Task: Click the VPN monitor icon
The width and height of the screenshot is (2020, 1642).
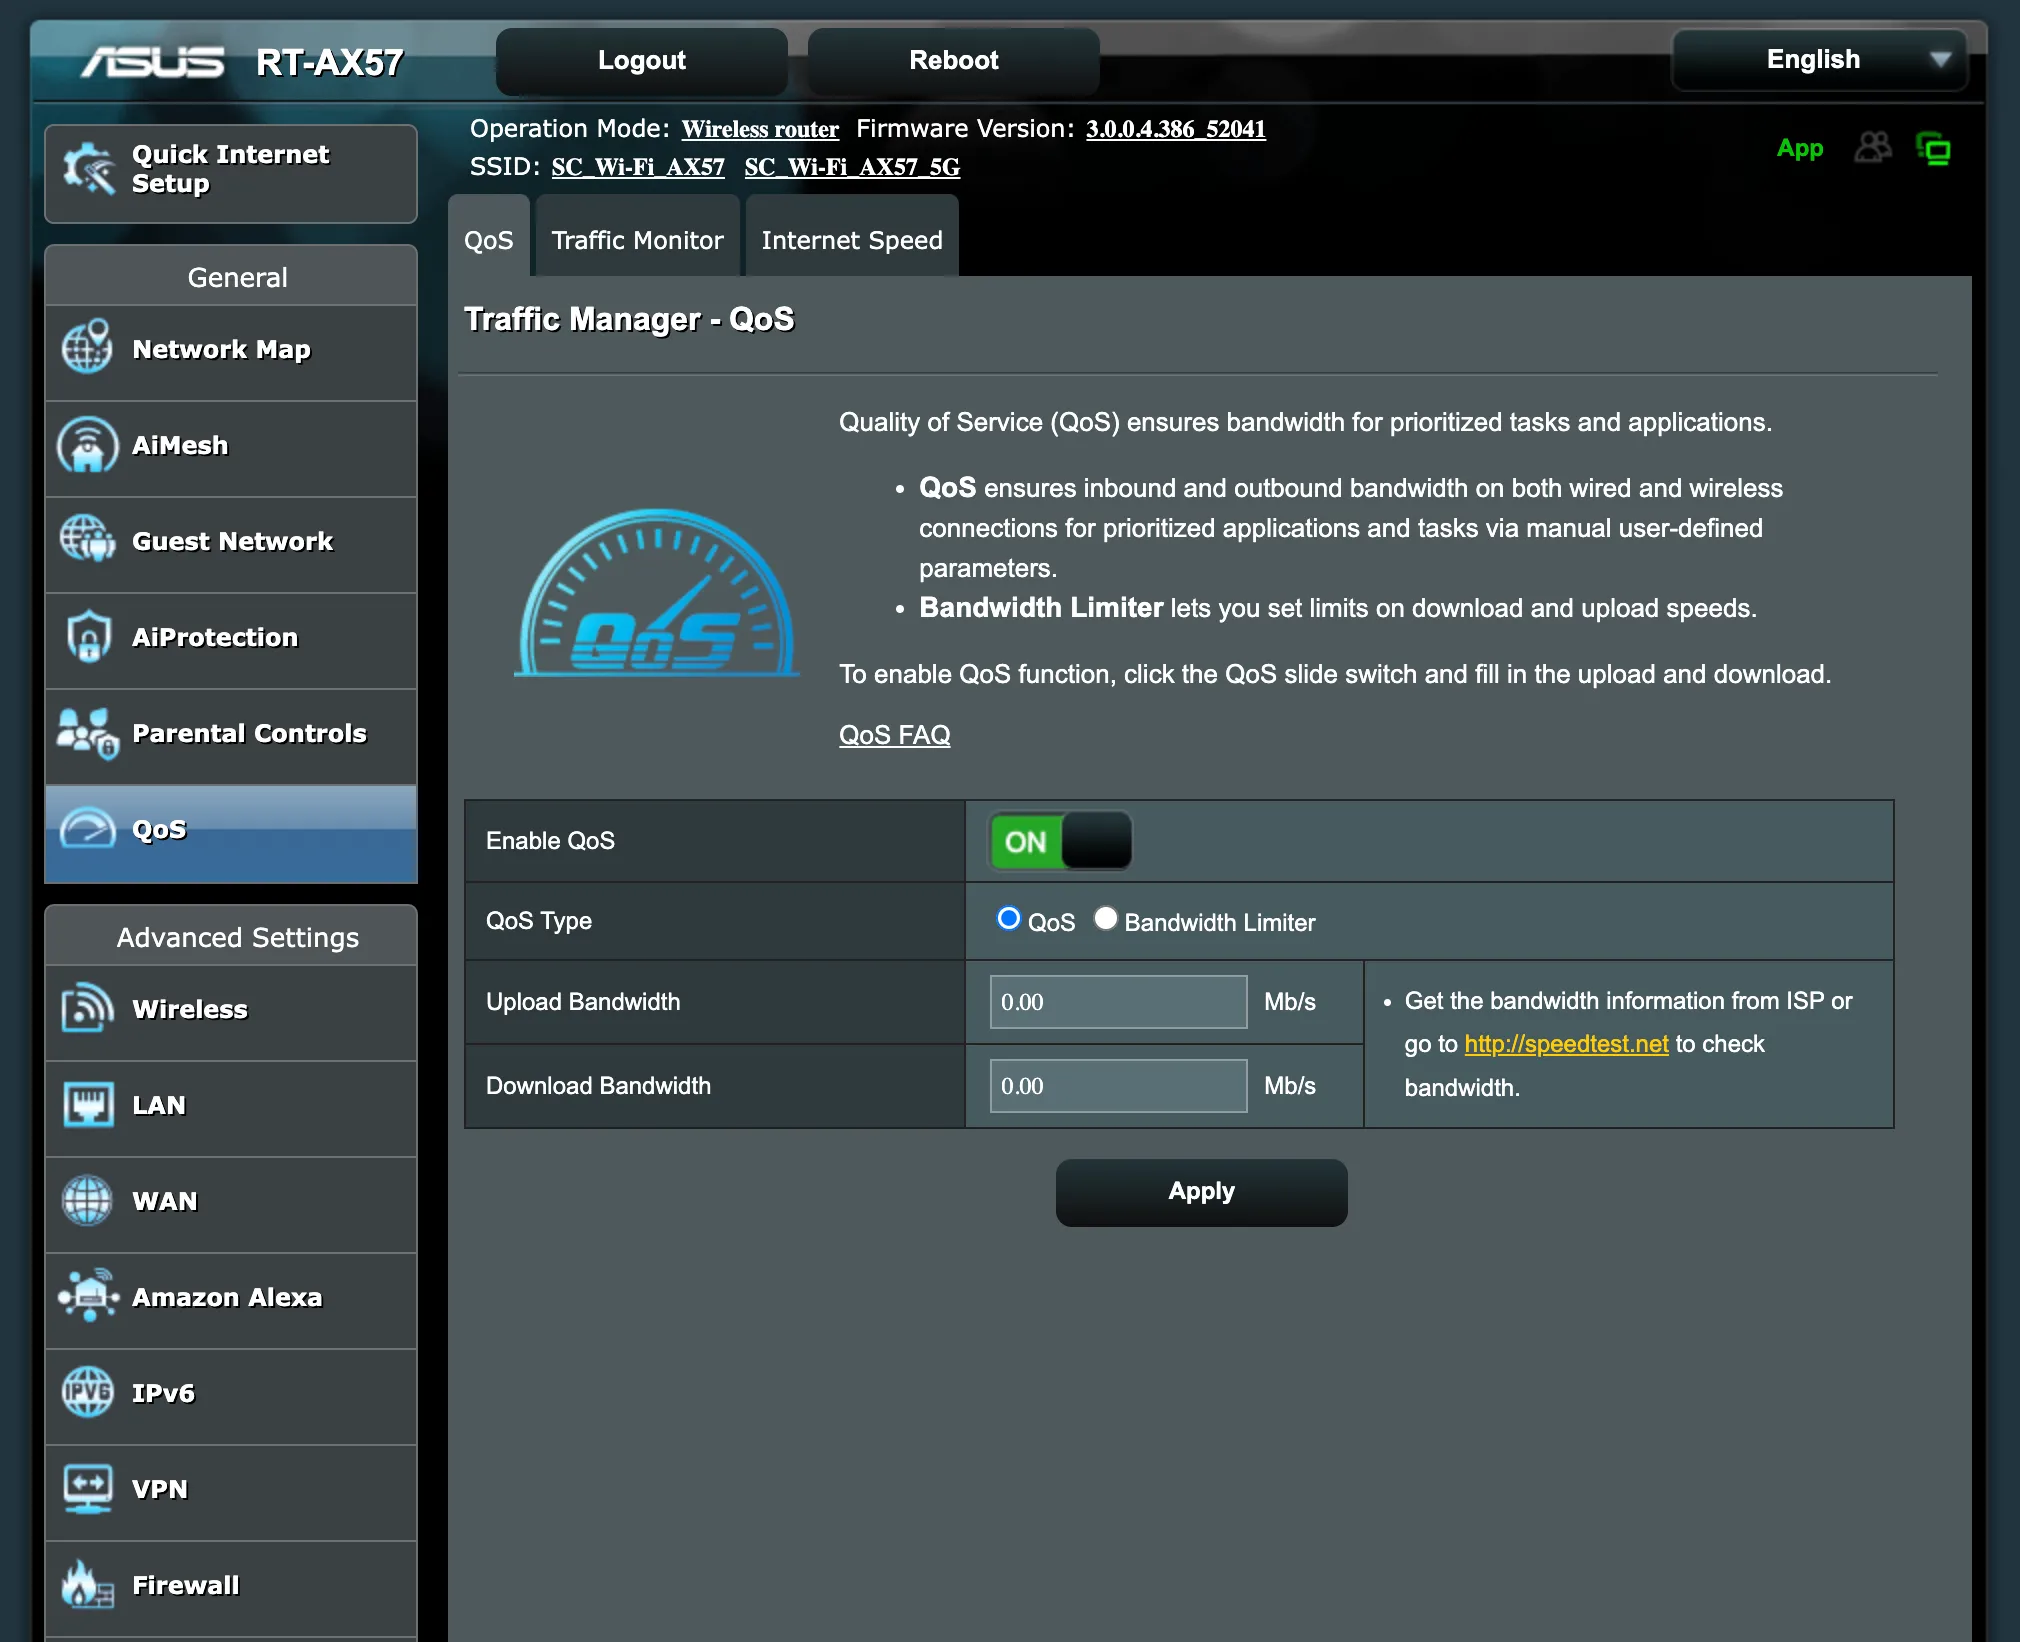Action: pos(88,1488)
